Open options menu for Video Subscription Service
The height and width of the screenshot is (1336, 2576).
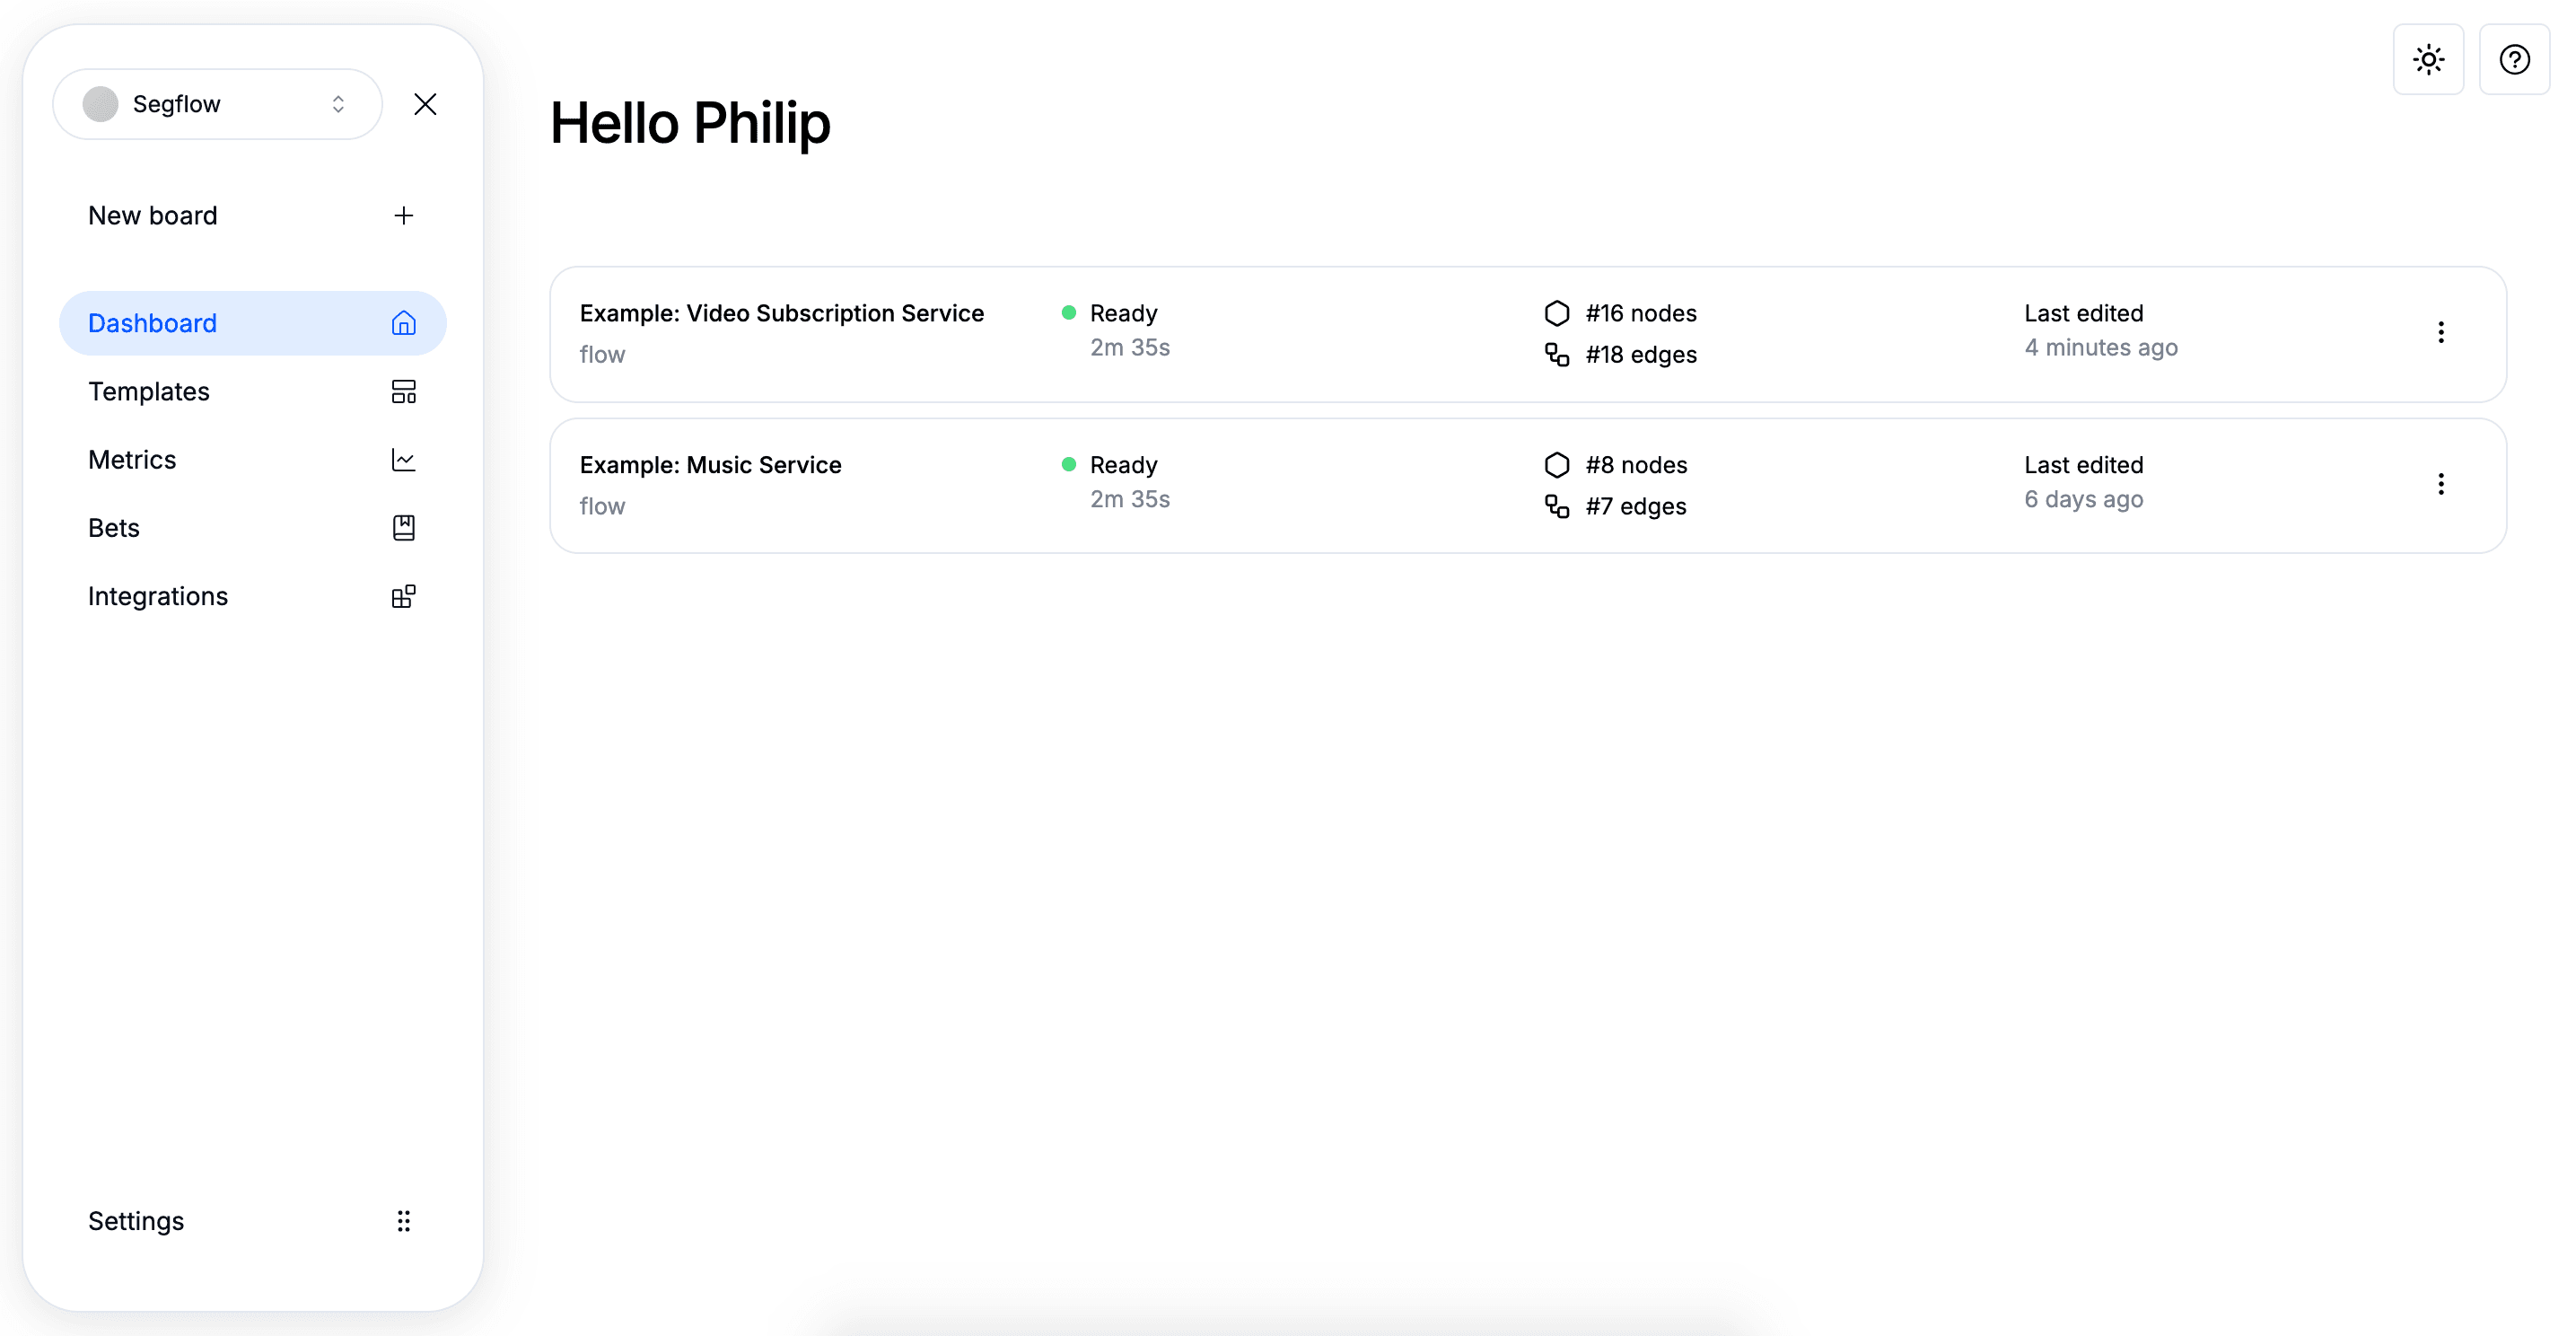(2441, 333)
